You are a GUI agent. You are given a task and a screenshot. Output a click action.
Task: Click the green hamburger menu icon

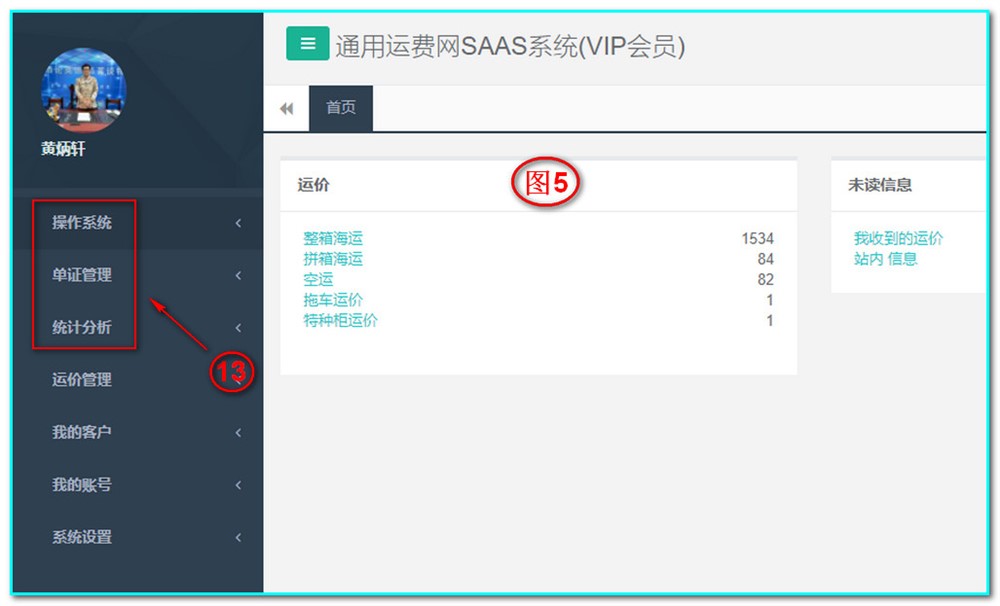pos(306,43)
